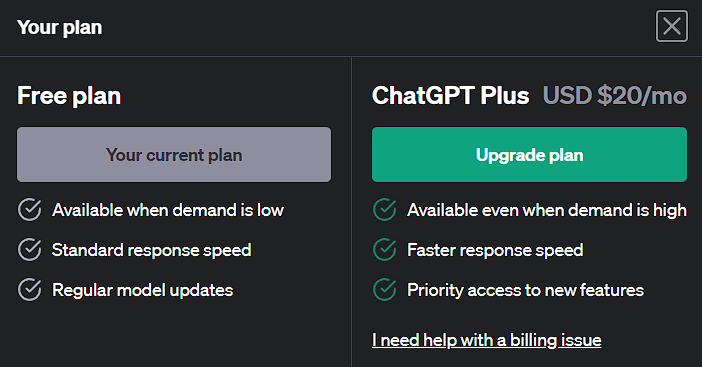
Task: Click the Your plan dialog title
Action: coord(60,27)
